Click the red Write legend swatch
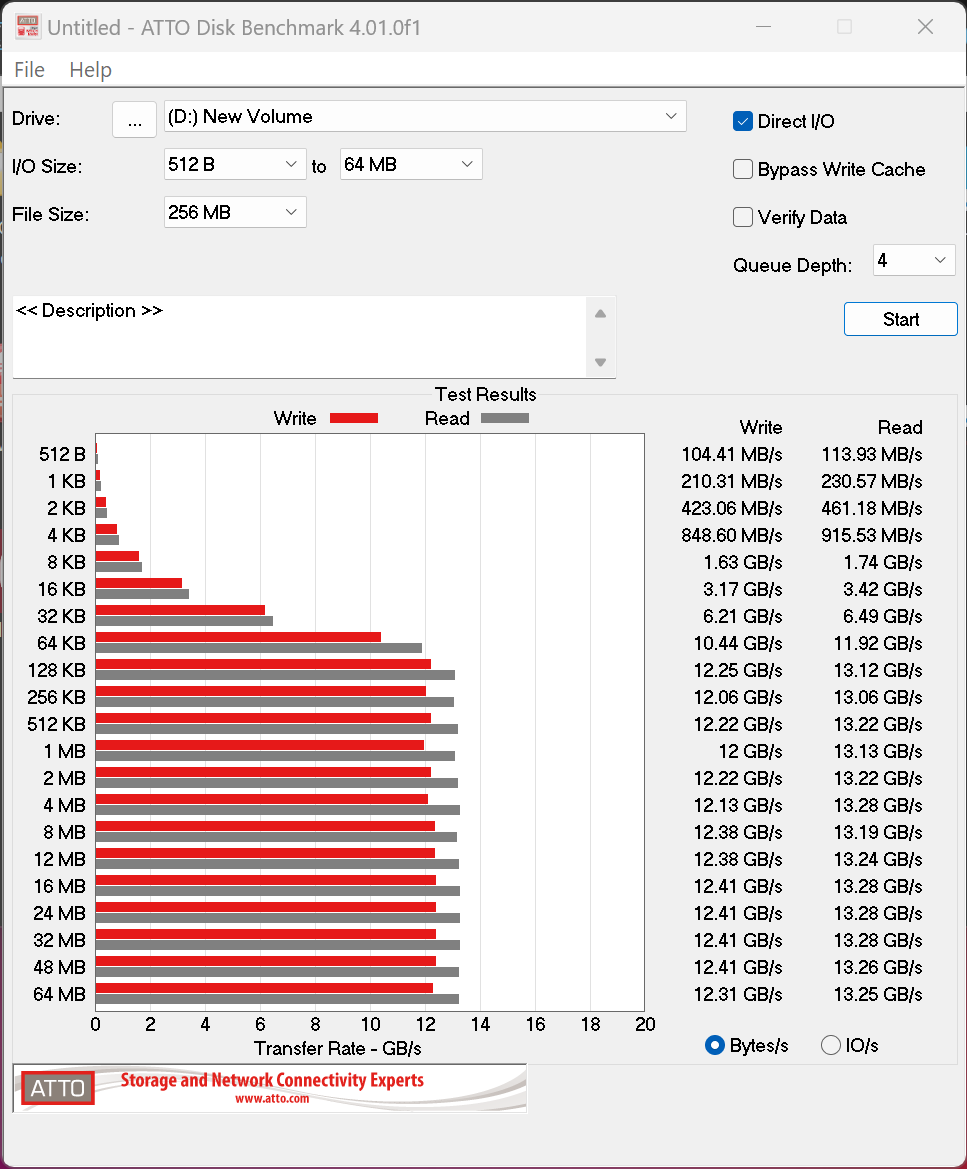 [353, 419]
